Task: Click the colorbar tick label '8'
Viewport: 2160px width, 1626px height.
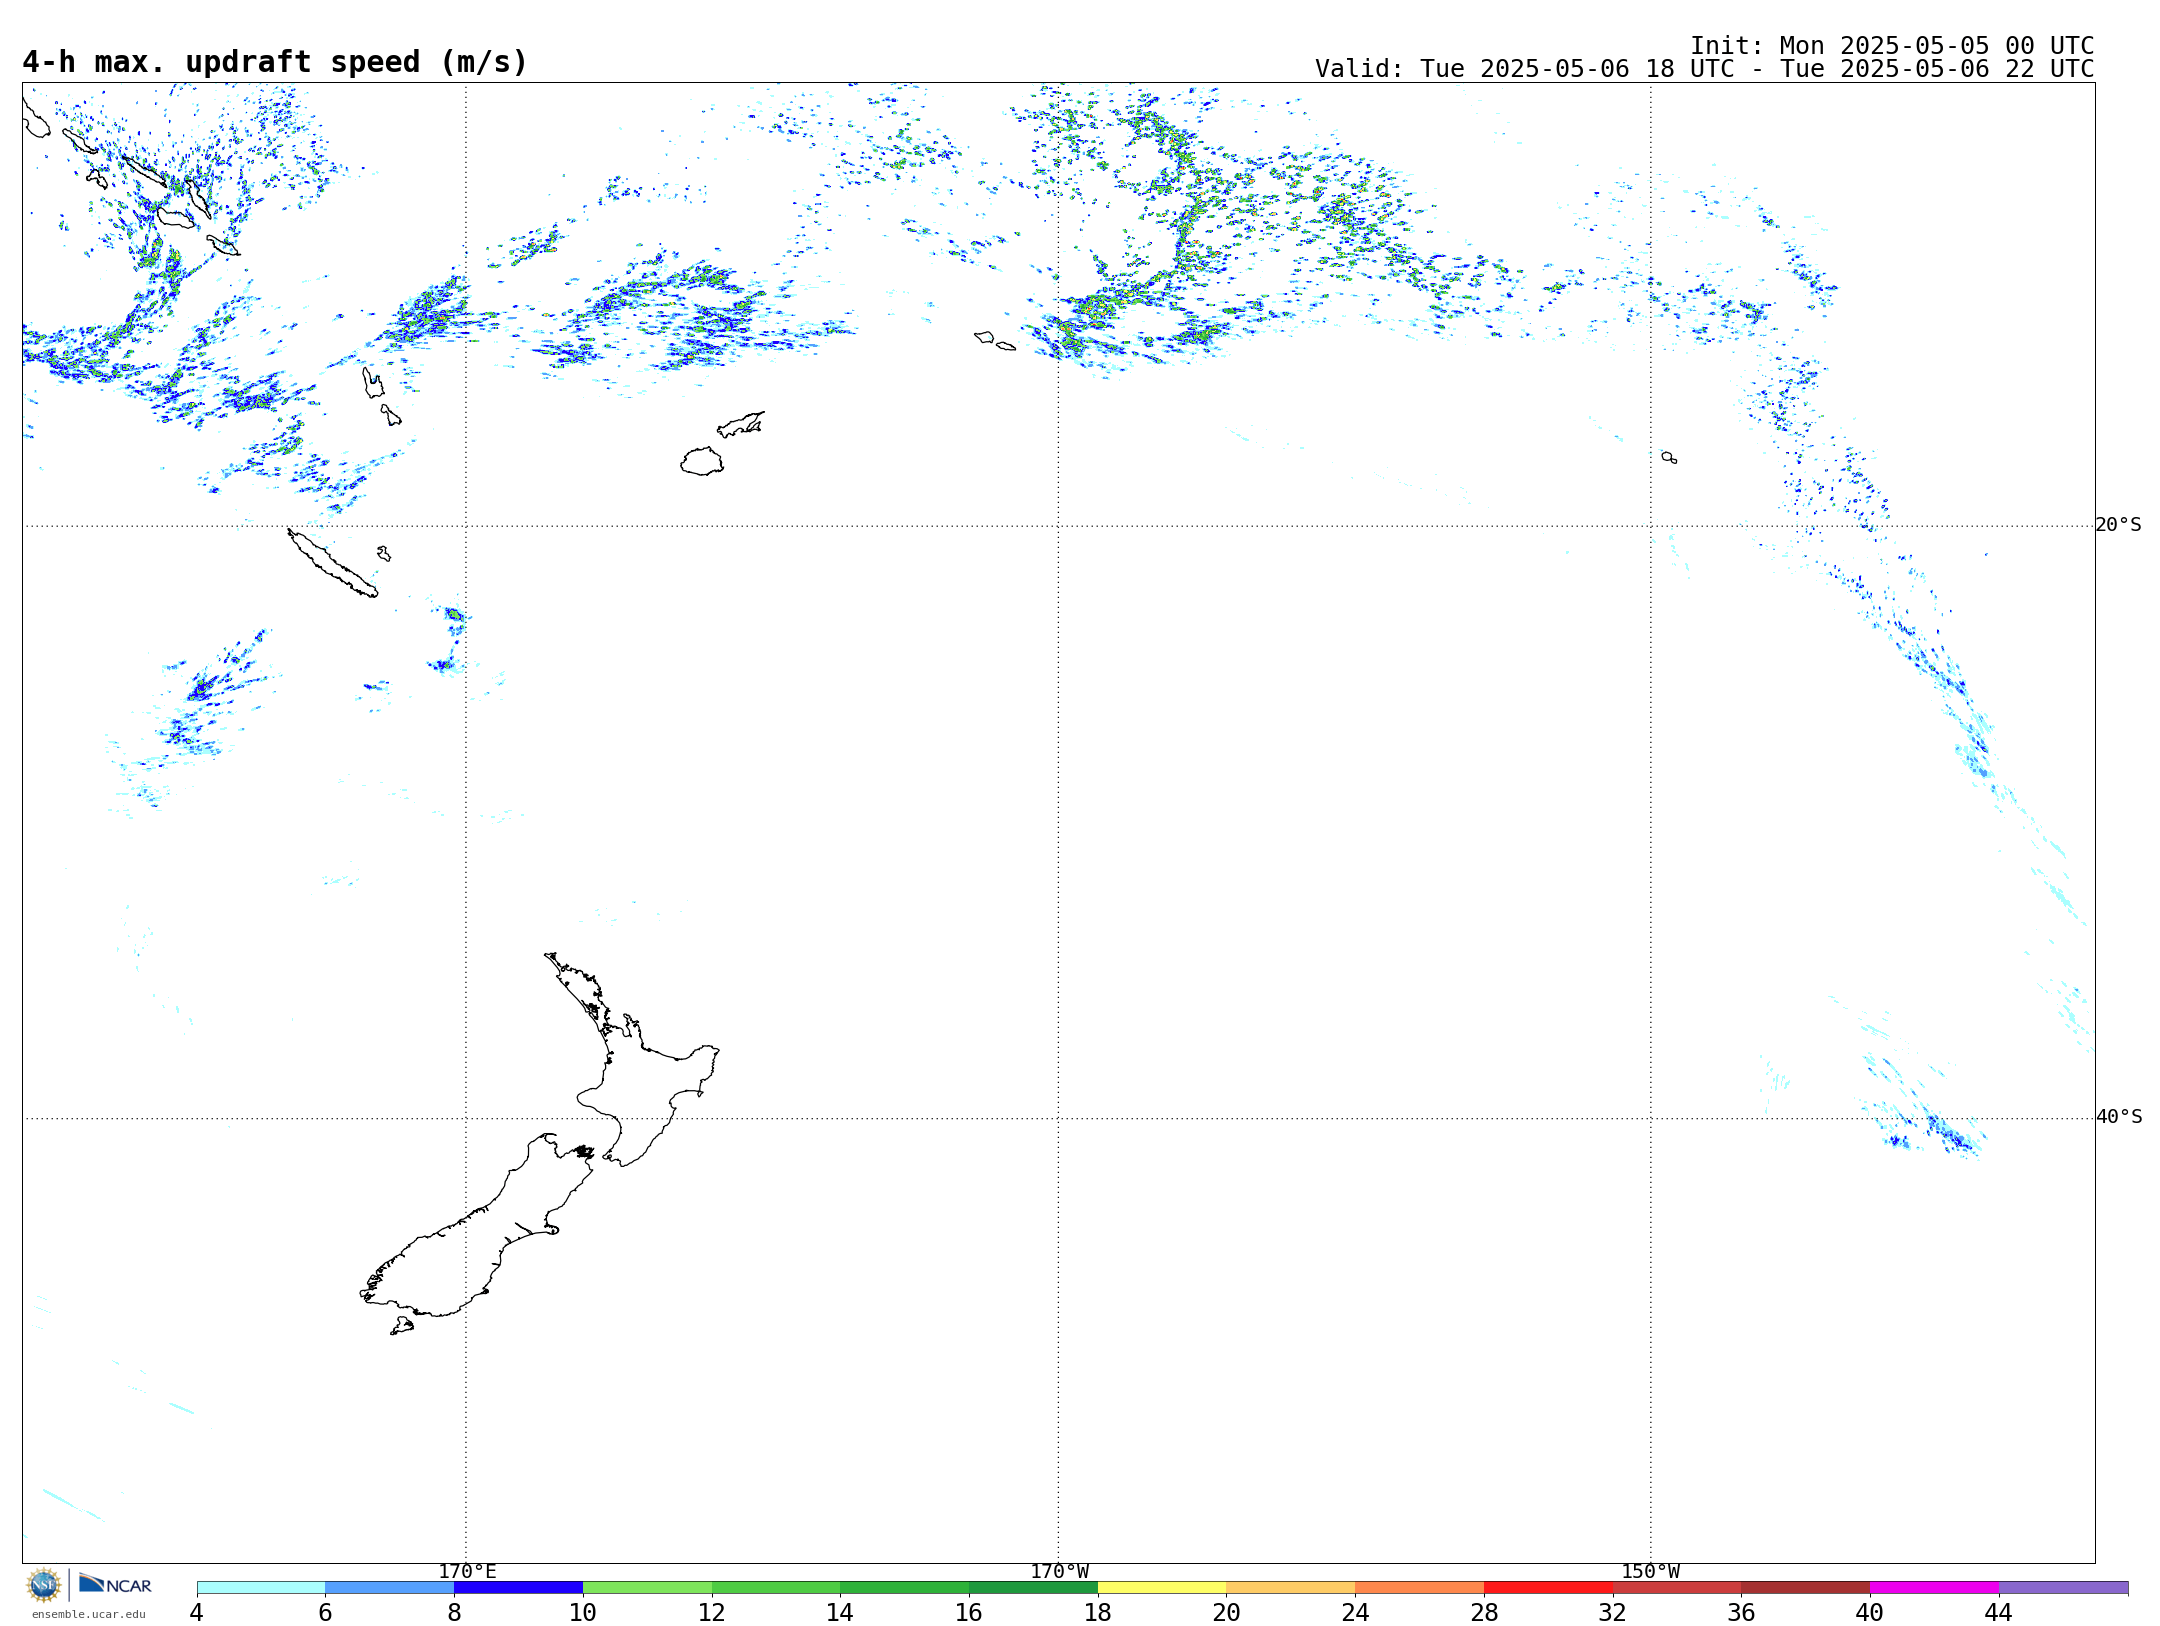Action: 454,1612
